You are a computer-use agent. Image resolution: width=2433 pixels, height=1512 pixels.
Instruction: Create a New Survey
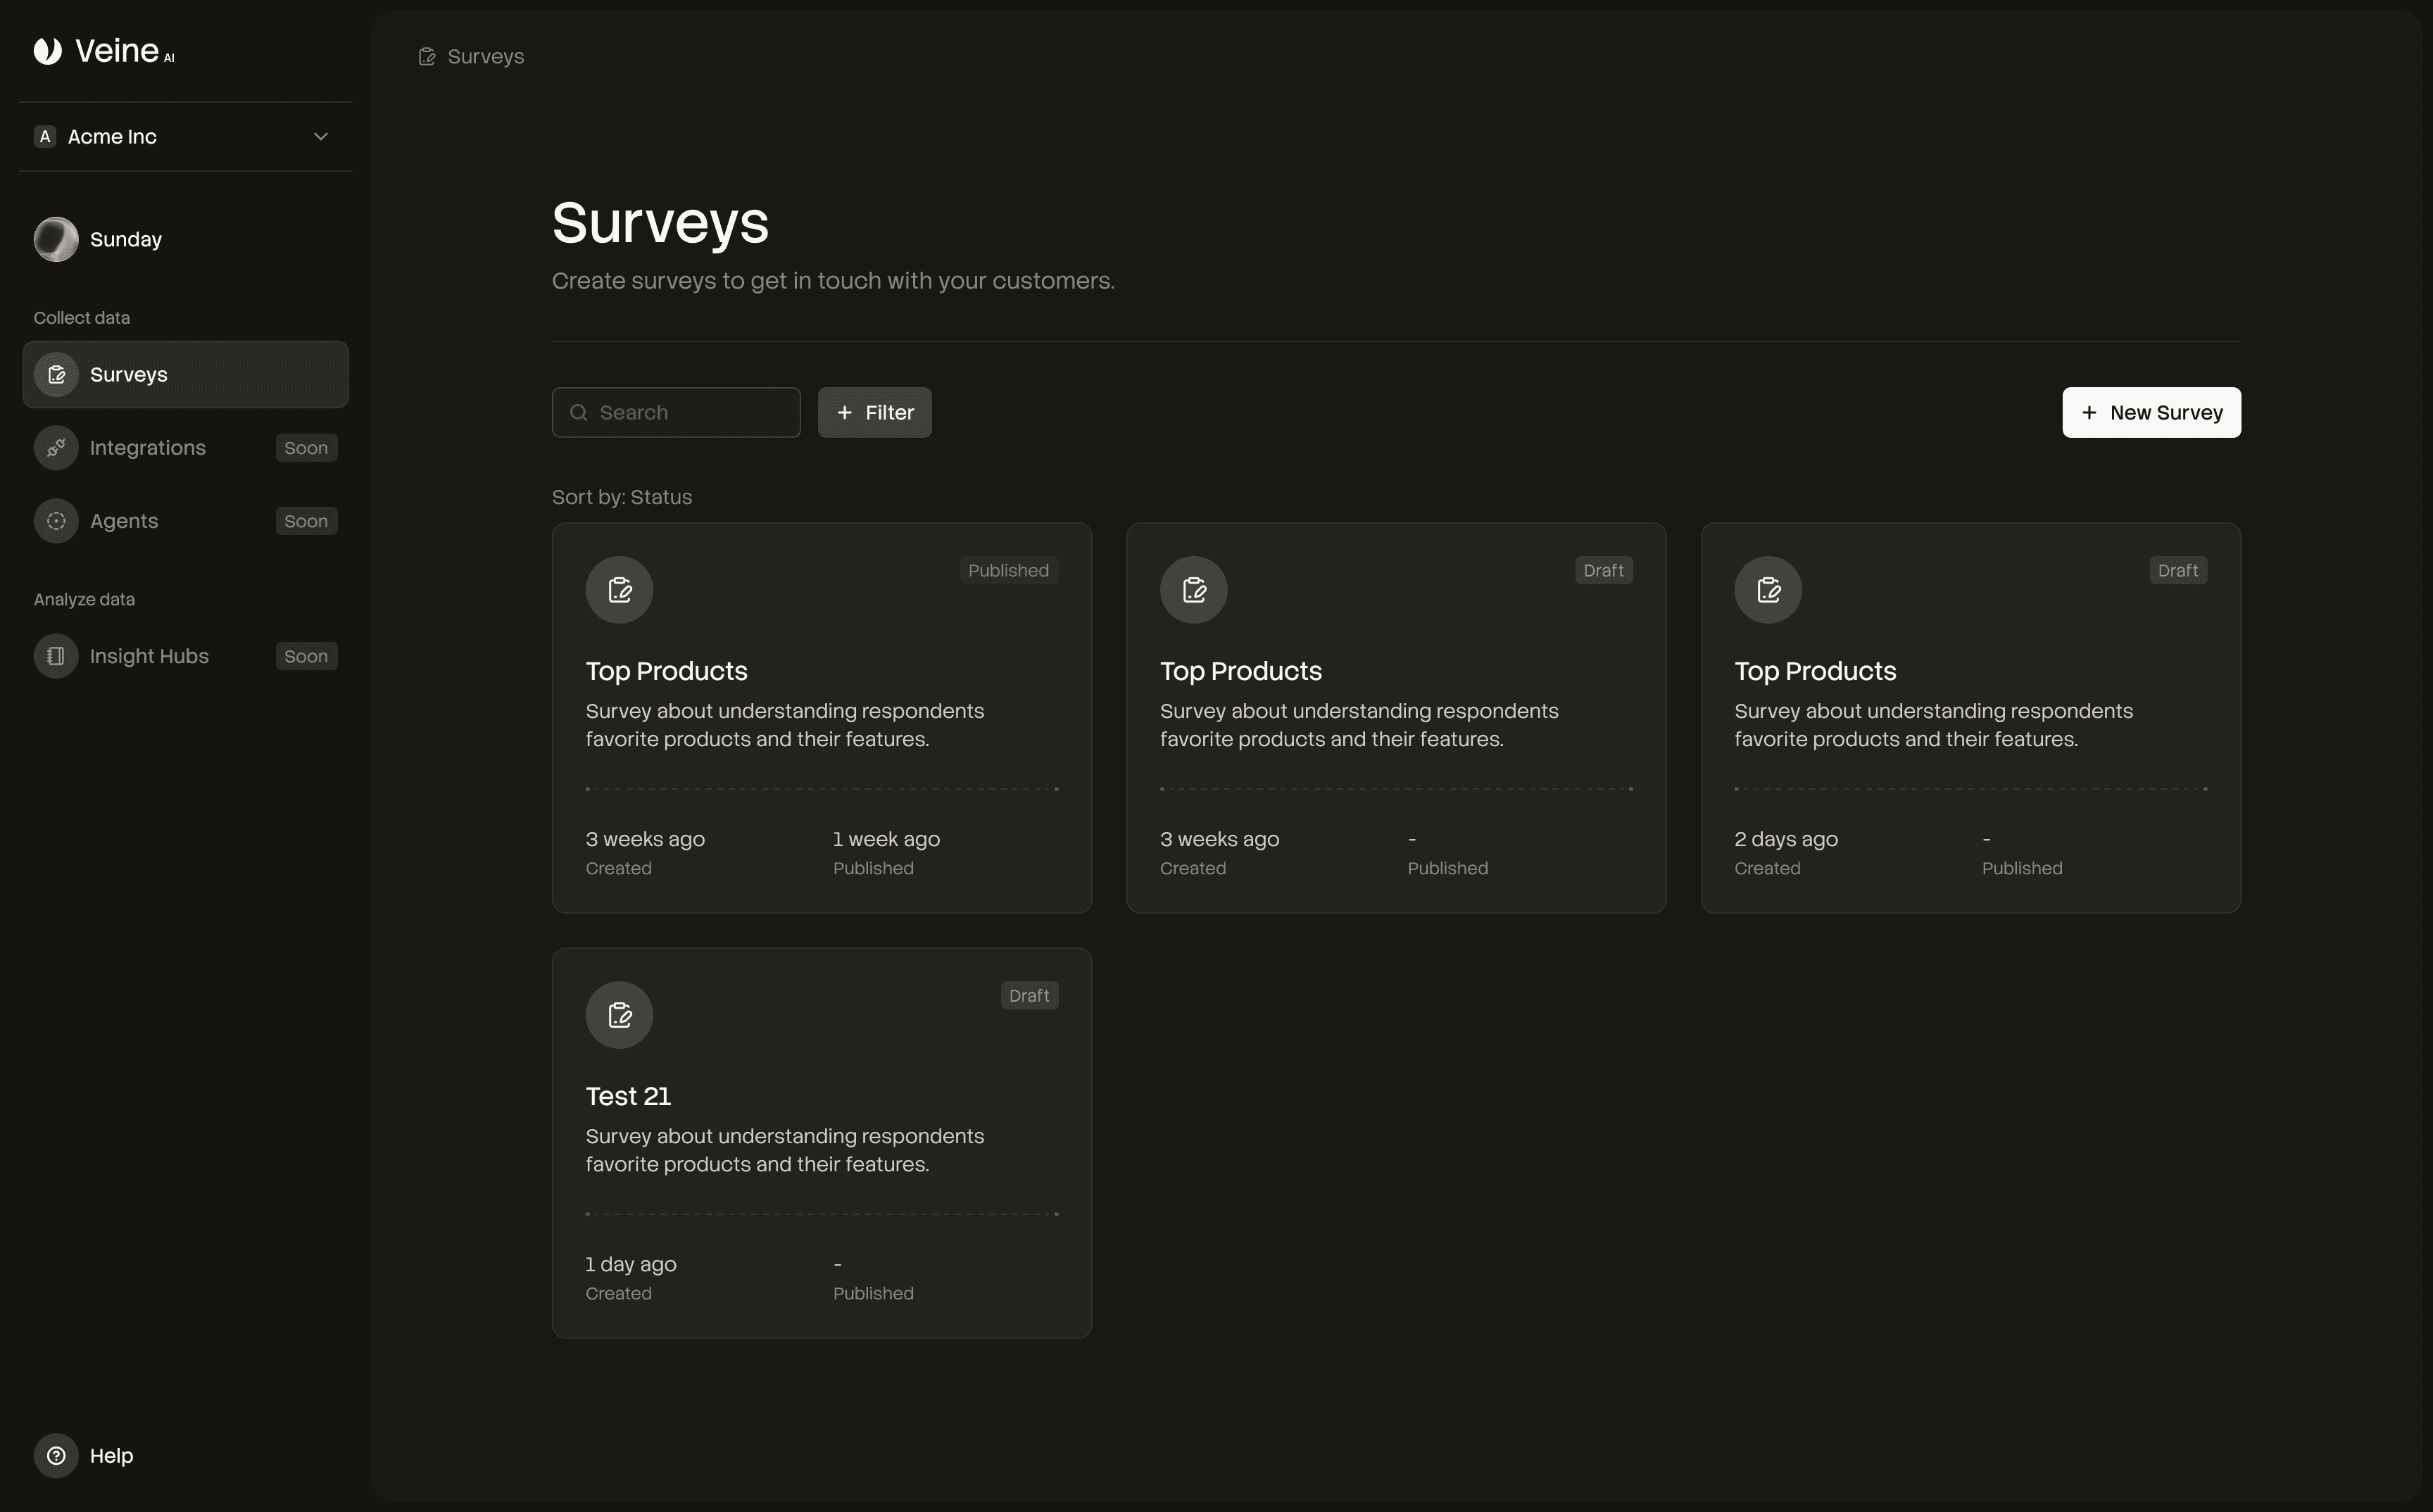[2150, 413]
